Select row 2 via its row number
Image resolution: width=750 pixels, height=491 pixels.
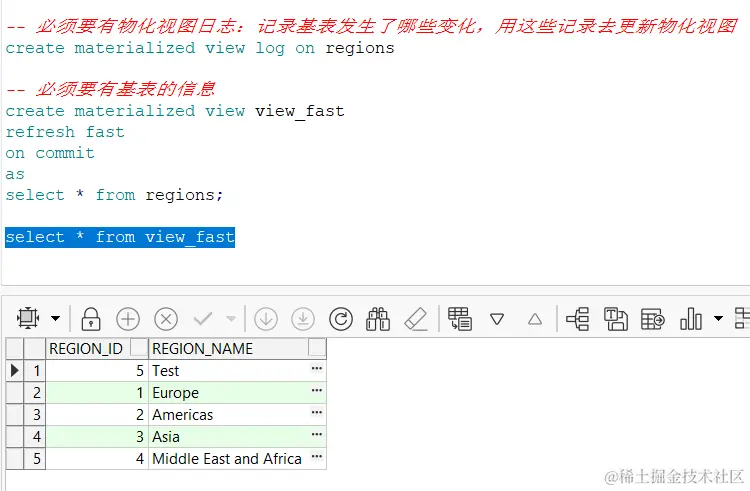pos(37,393)
